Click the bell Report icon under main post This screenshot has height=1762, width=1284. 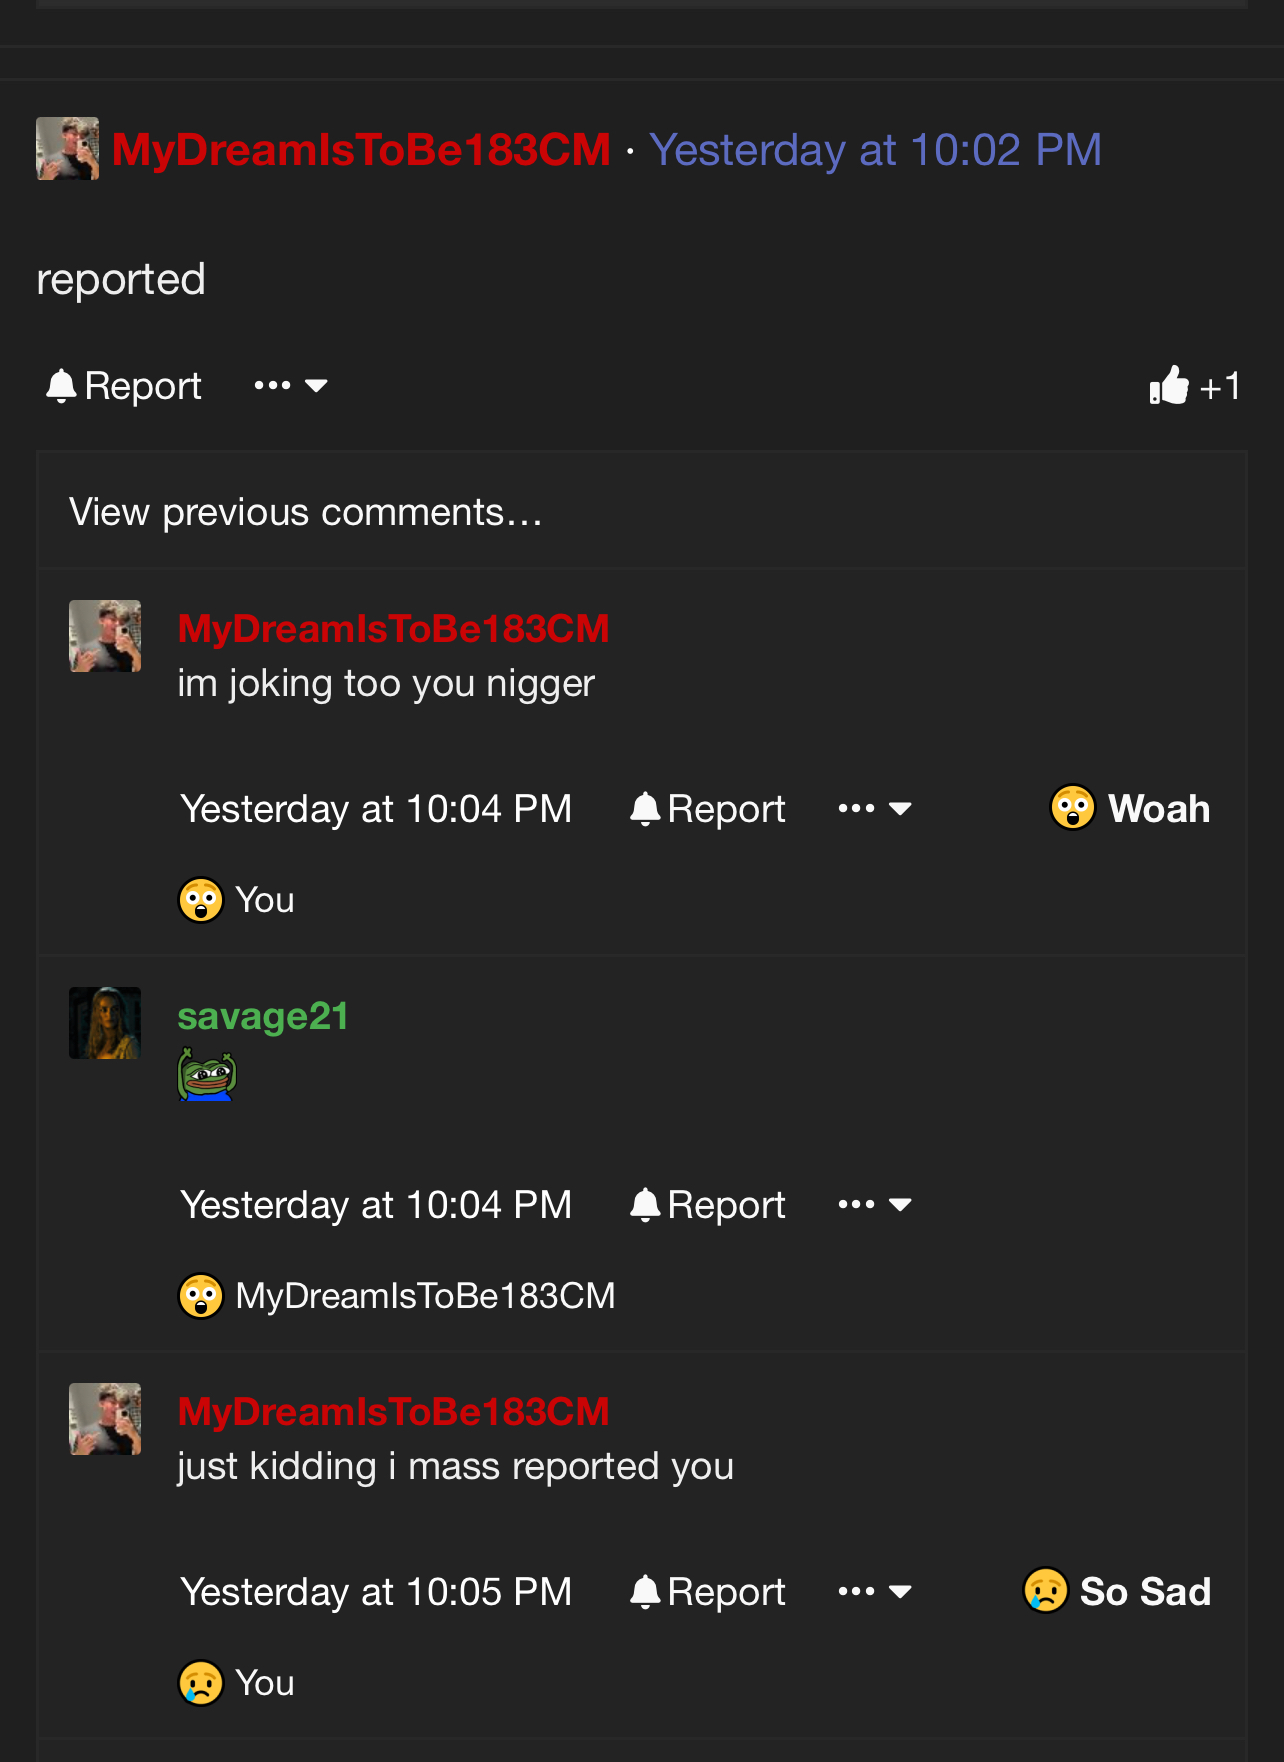(x=61, y=386)
